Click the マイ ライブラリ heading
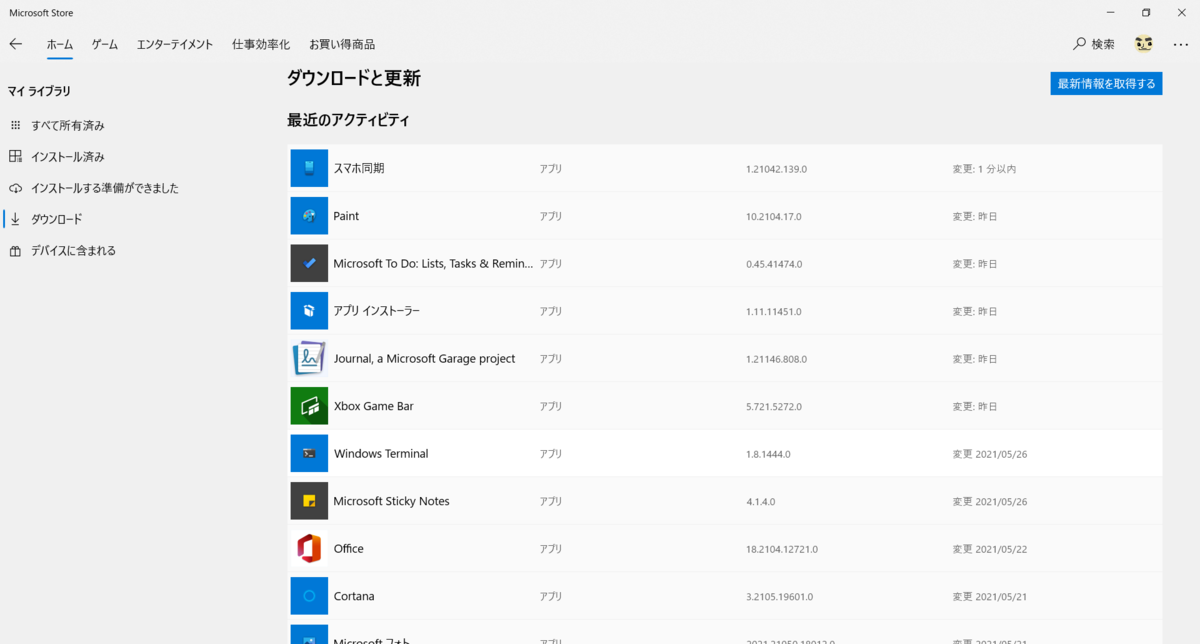The width and height of the screenshot is (1200, 644). [40, 91]
